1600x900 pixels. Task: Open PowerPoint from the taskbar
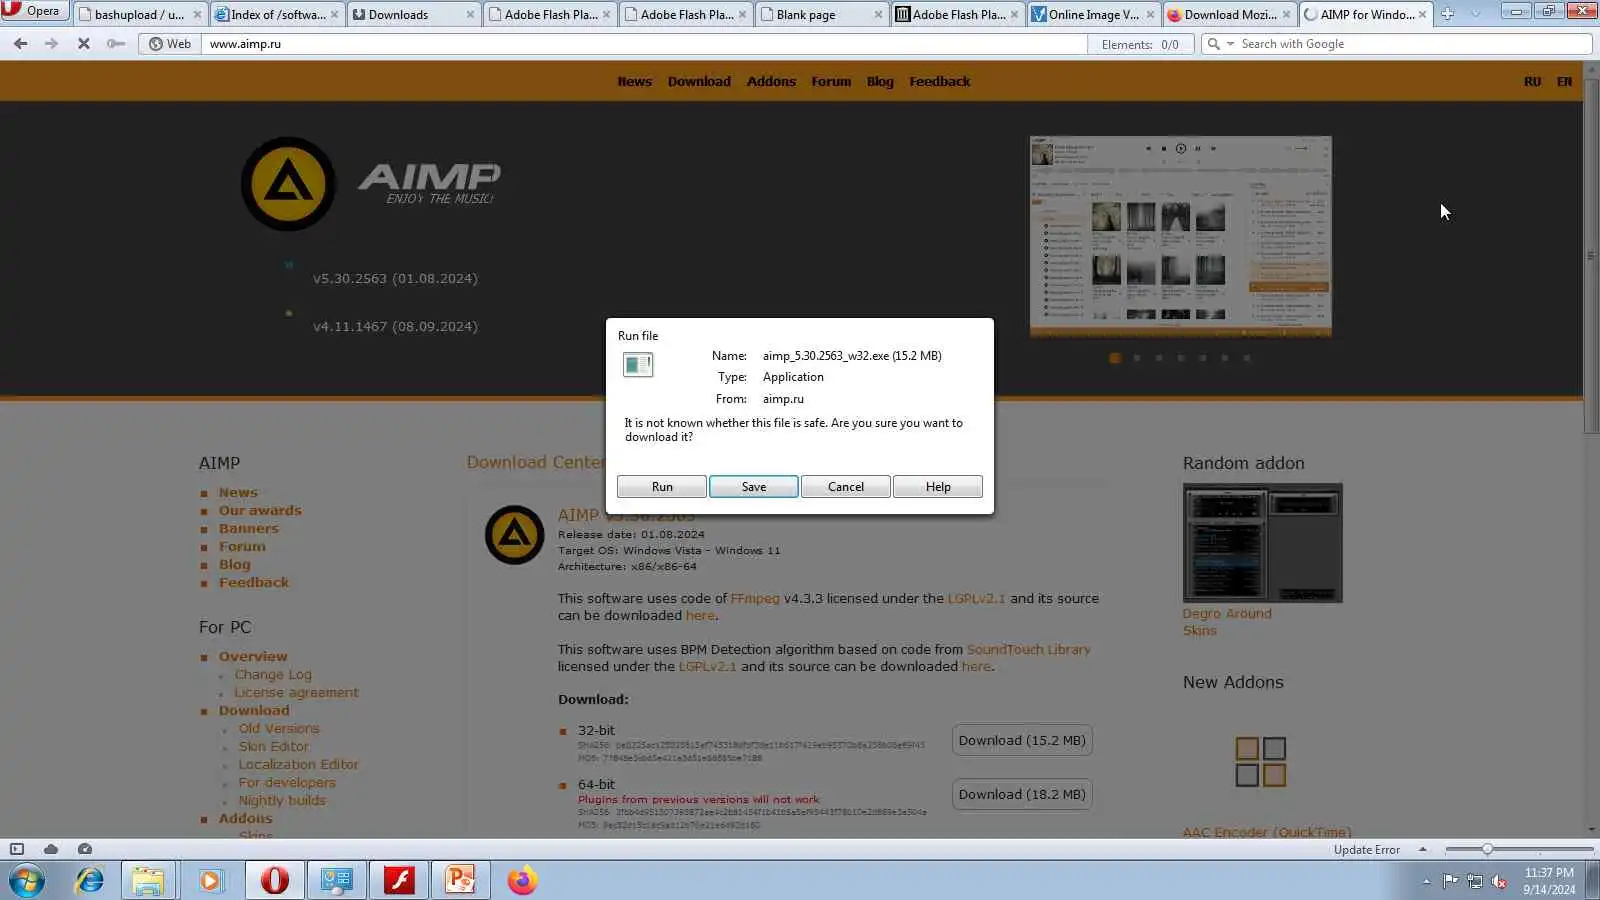tap(461, 881)
